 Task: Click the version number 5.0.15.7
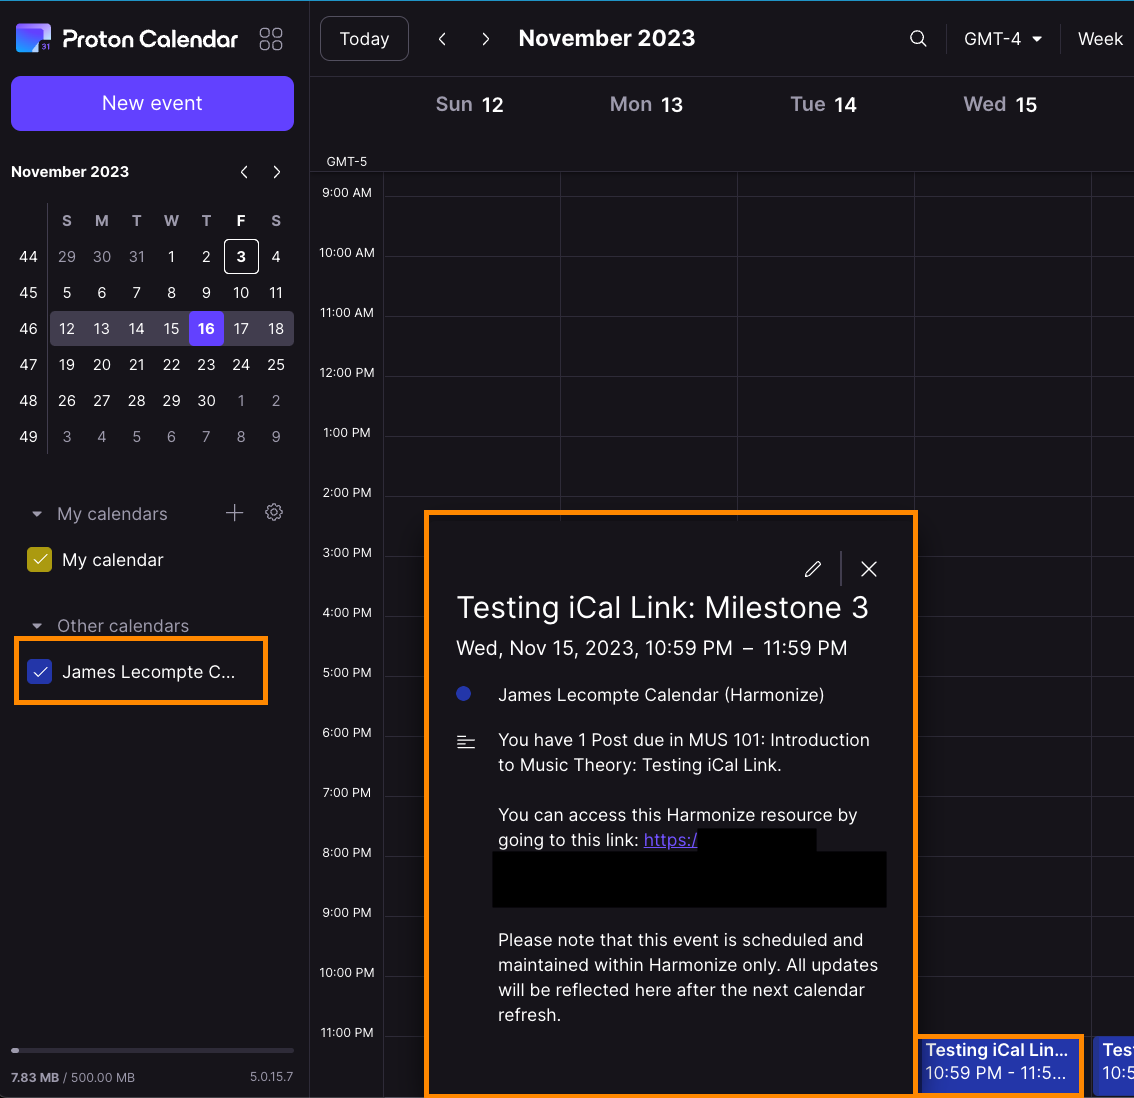tap(271, 1077)
